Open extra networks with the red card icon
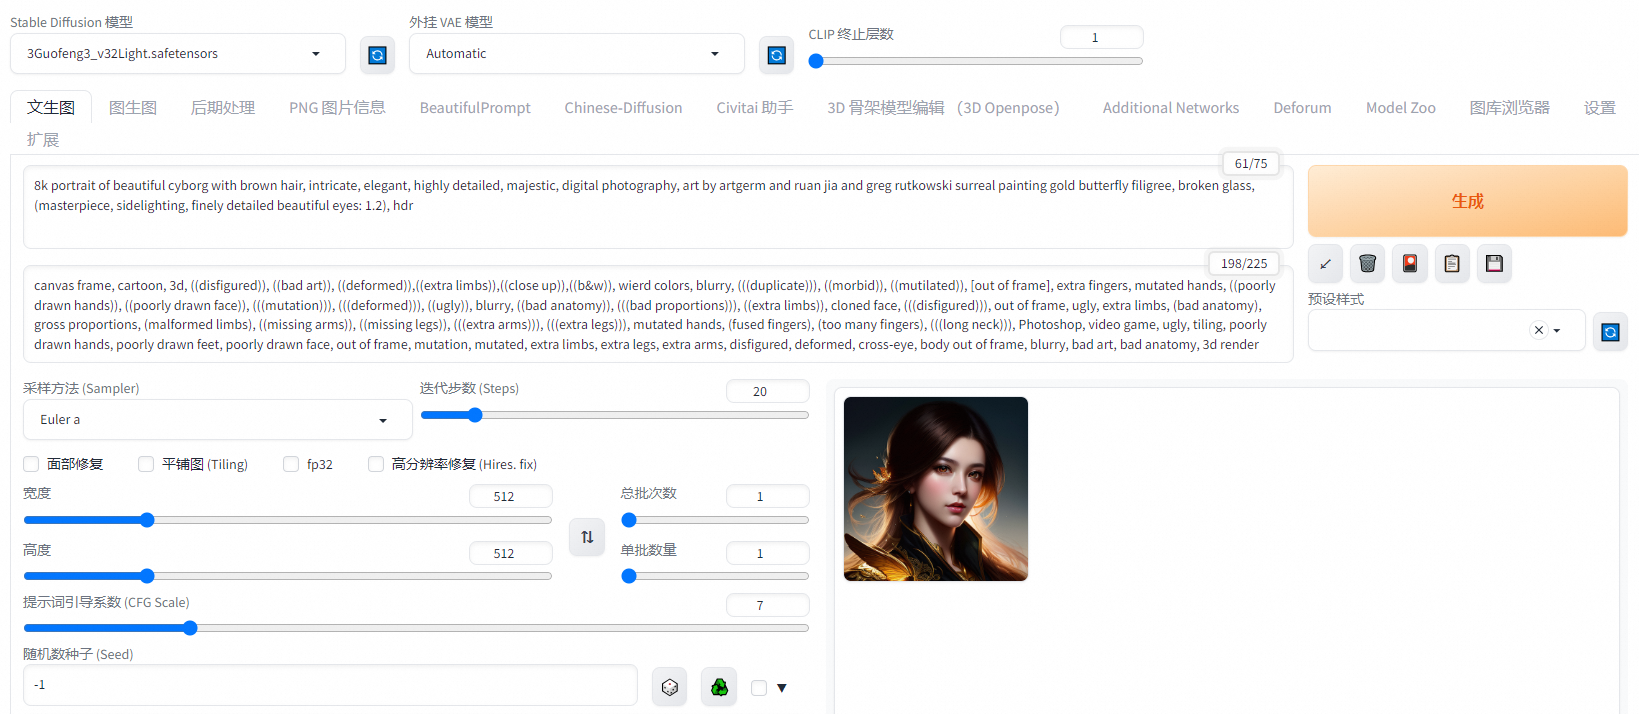This screenshot has height=714, width=1639. (1410, 263)
